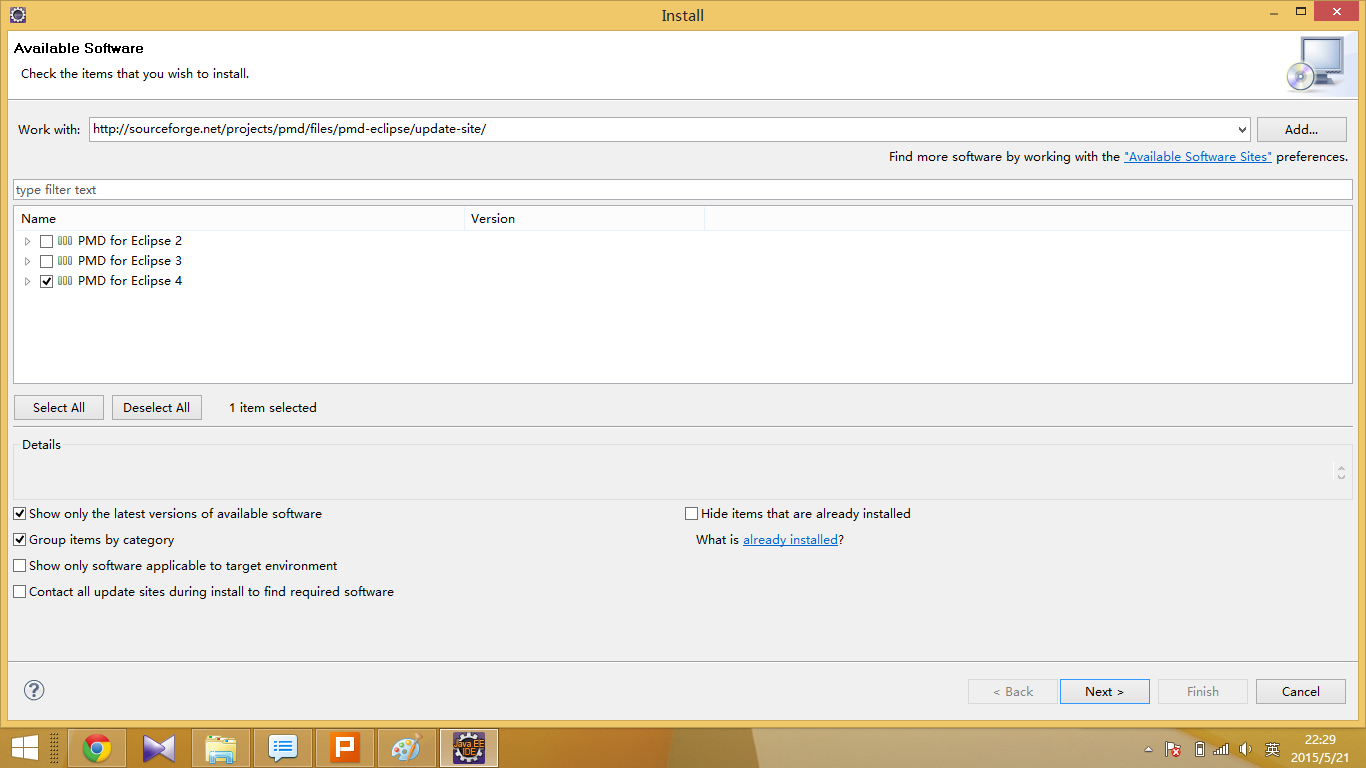
Task: Click the PMD for Eclipse 3 category icon
Action: point(65,261)
